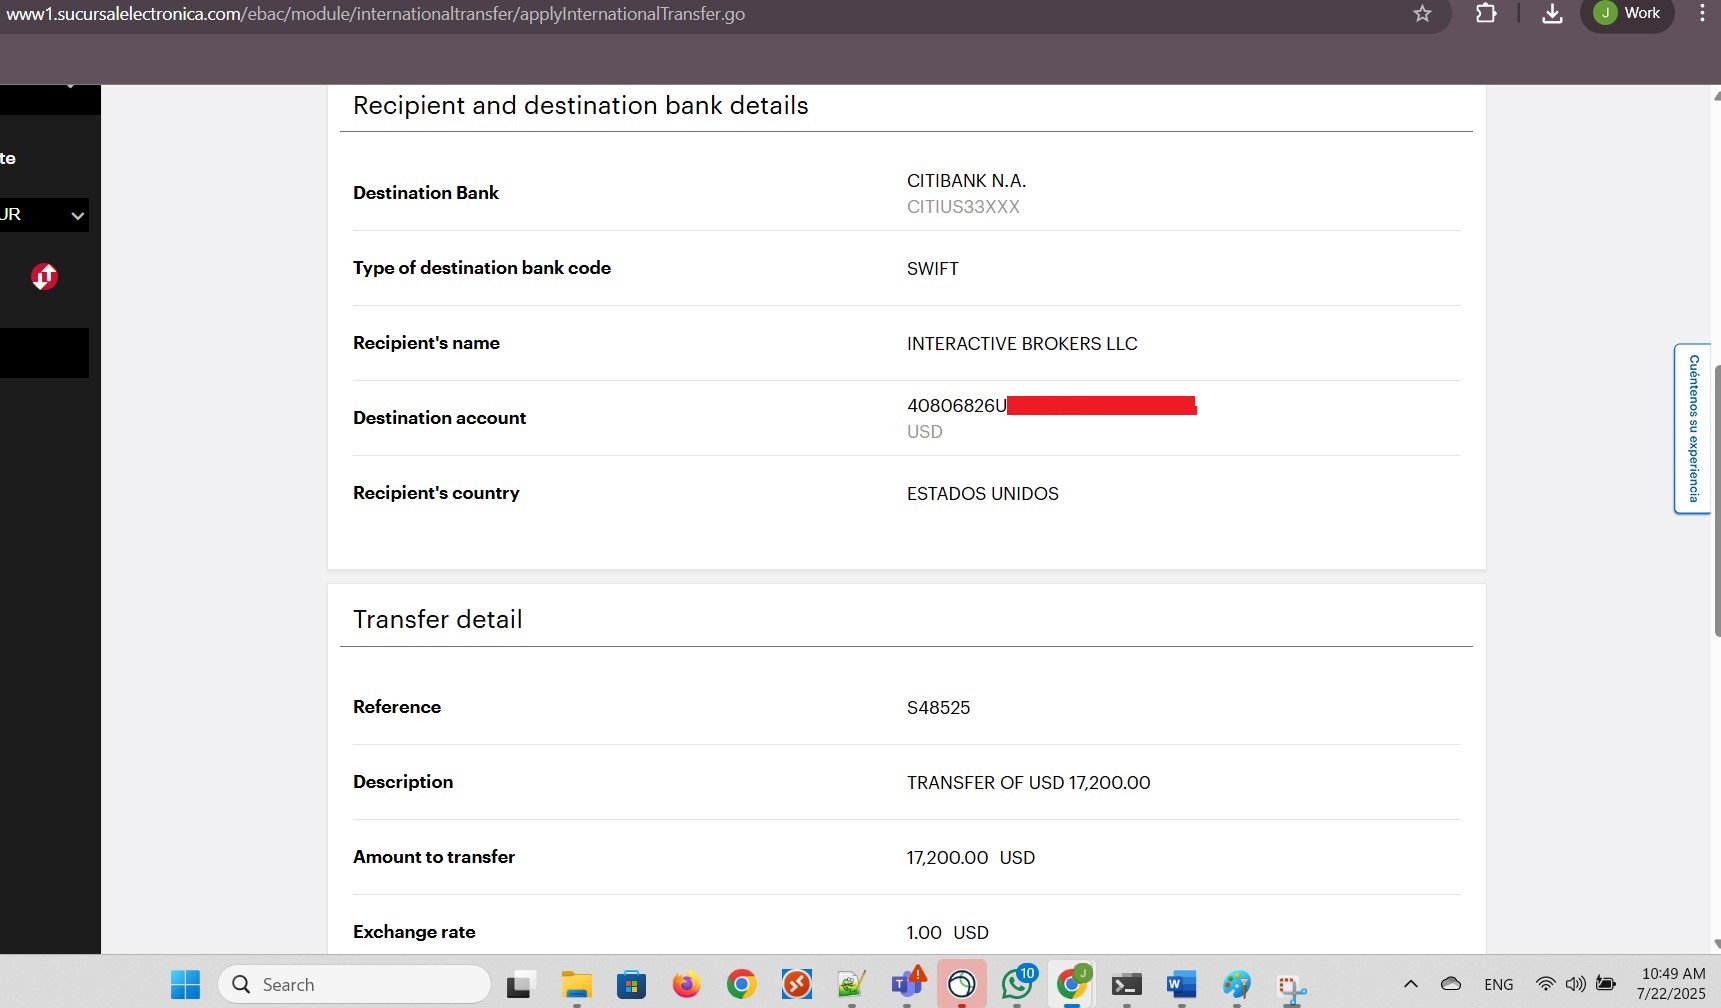Click the vertical page scrollbar
The height and width of the screenshot is (1008, 1721).
tap(1716, 500)
